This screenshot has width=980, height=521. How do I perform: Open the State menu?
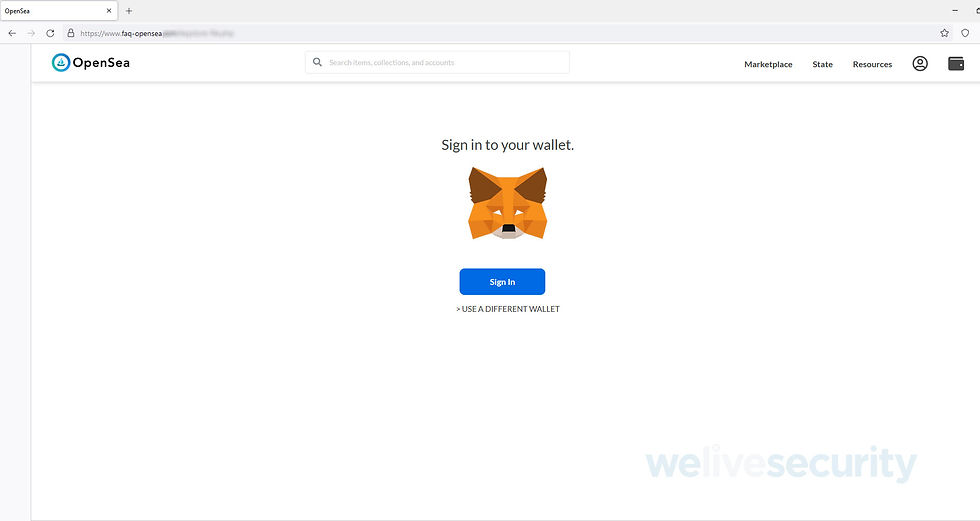tap(822, 64)
